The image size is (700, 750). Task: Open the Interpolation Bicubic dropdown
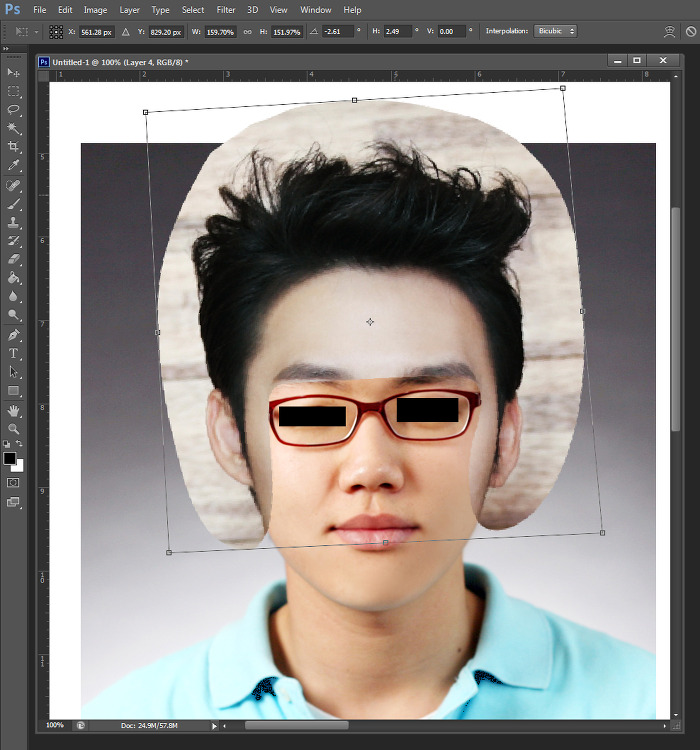(555, 32)
